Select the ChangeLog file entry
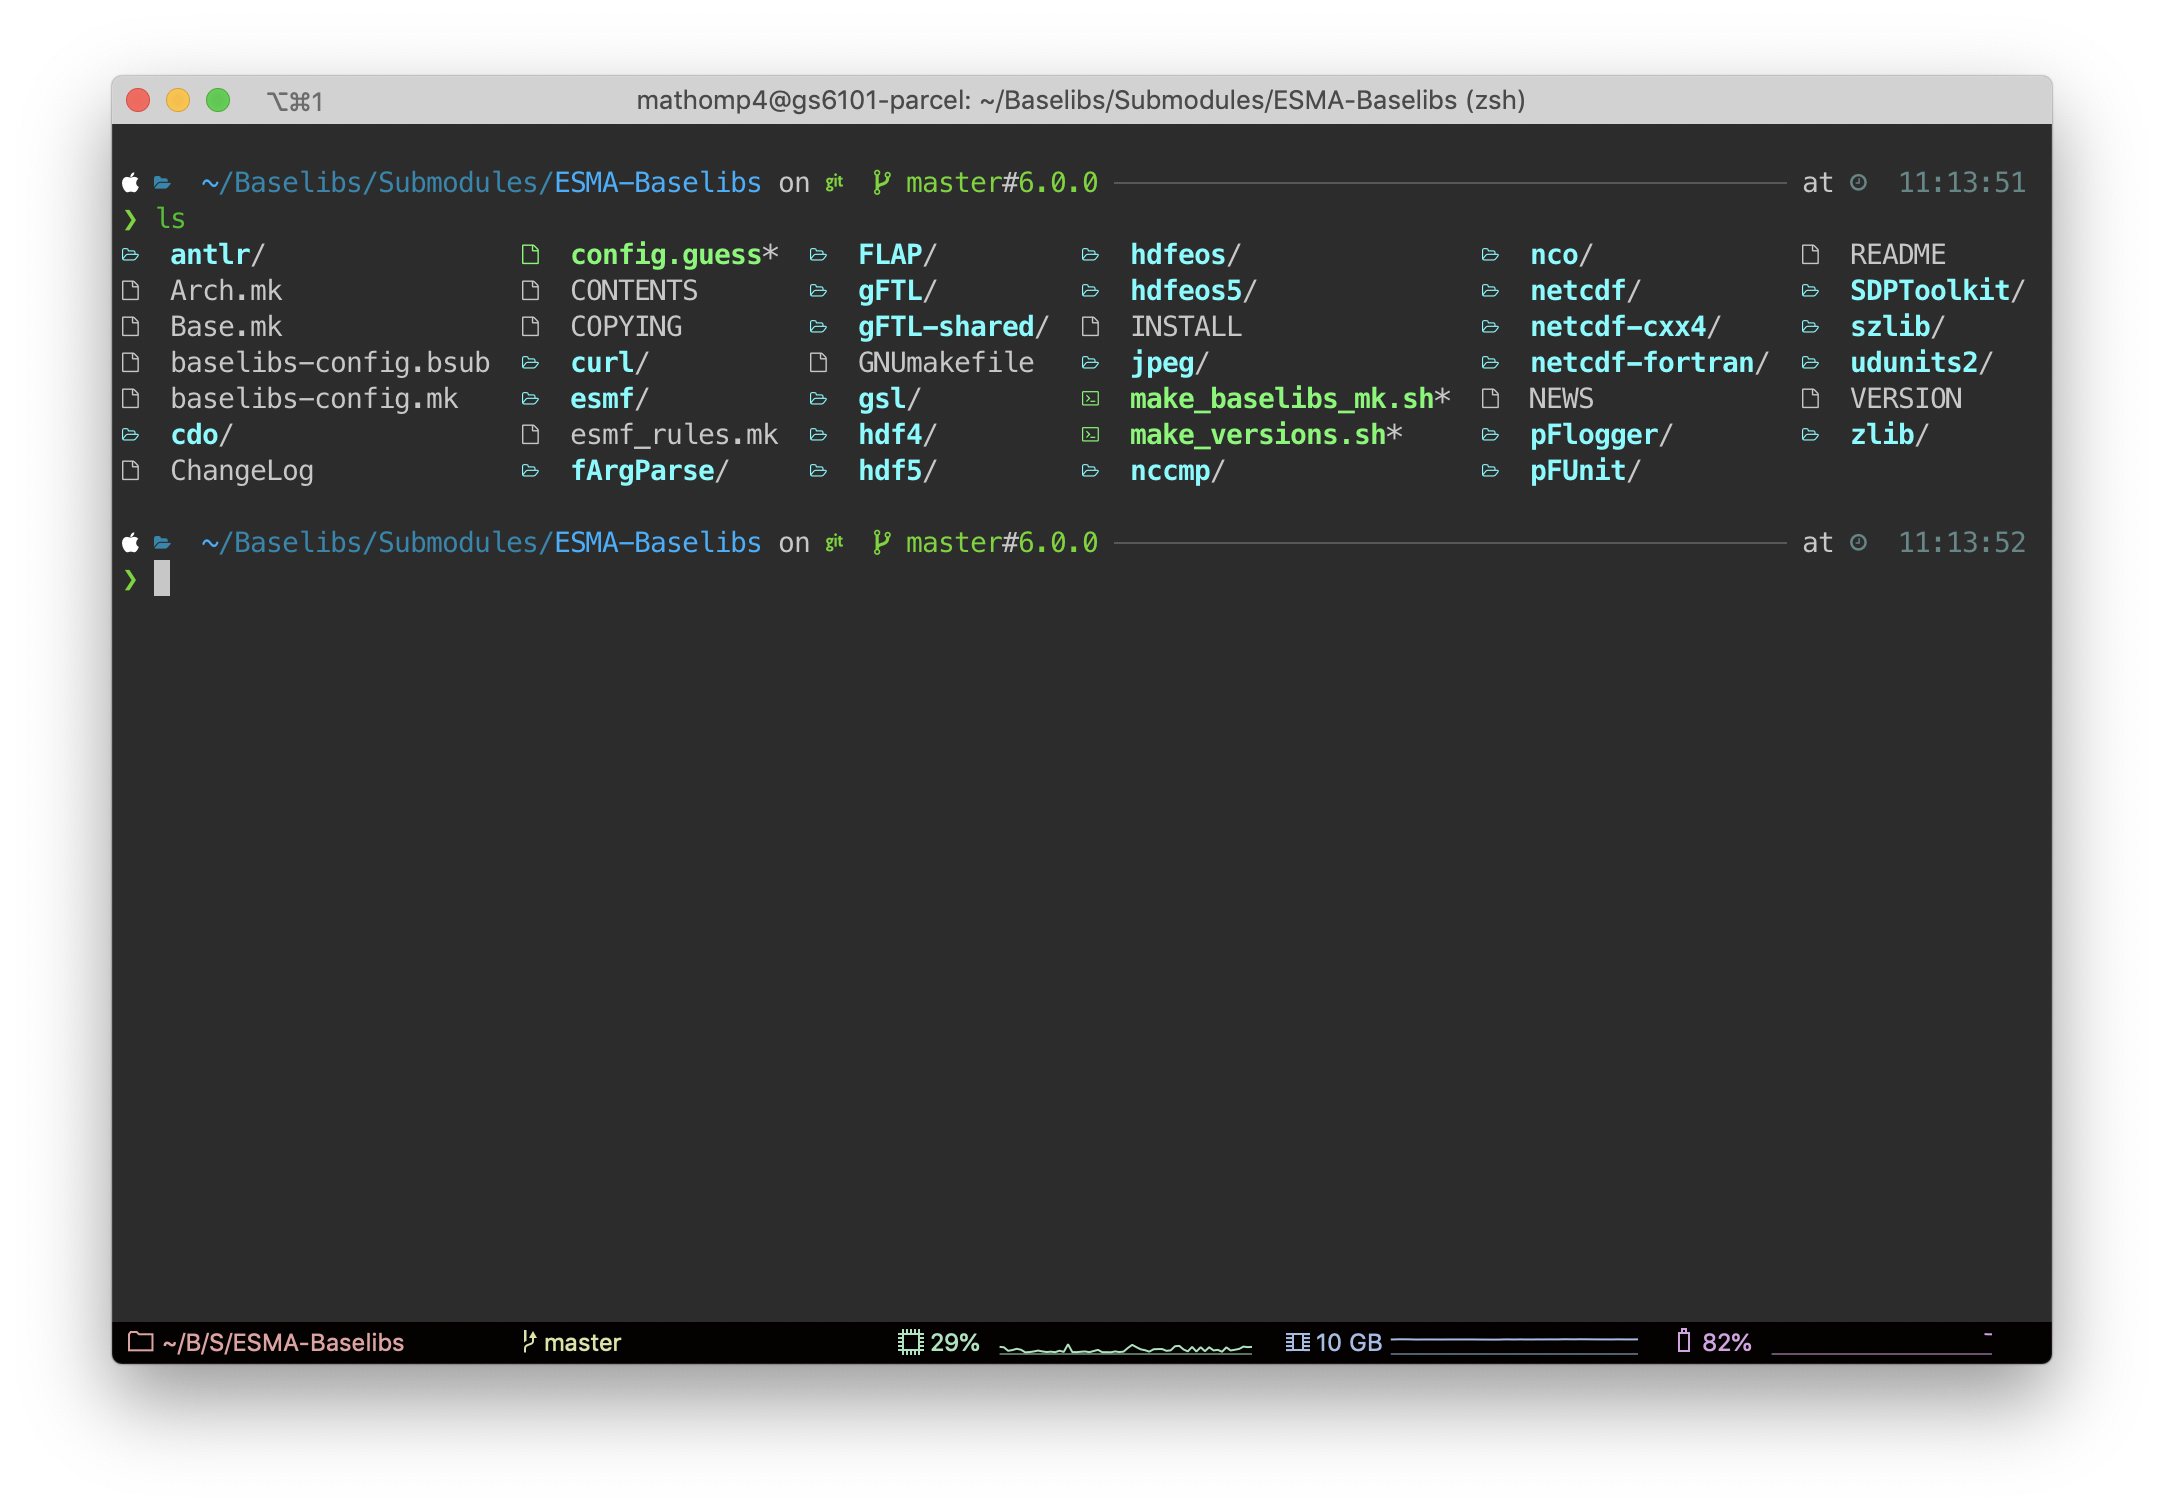 (x=242, y=470)
